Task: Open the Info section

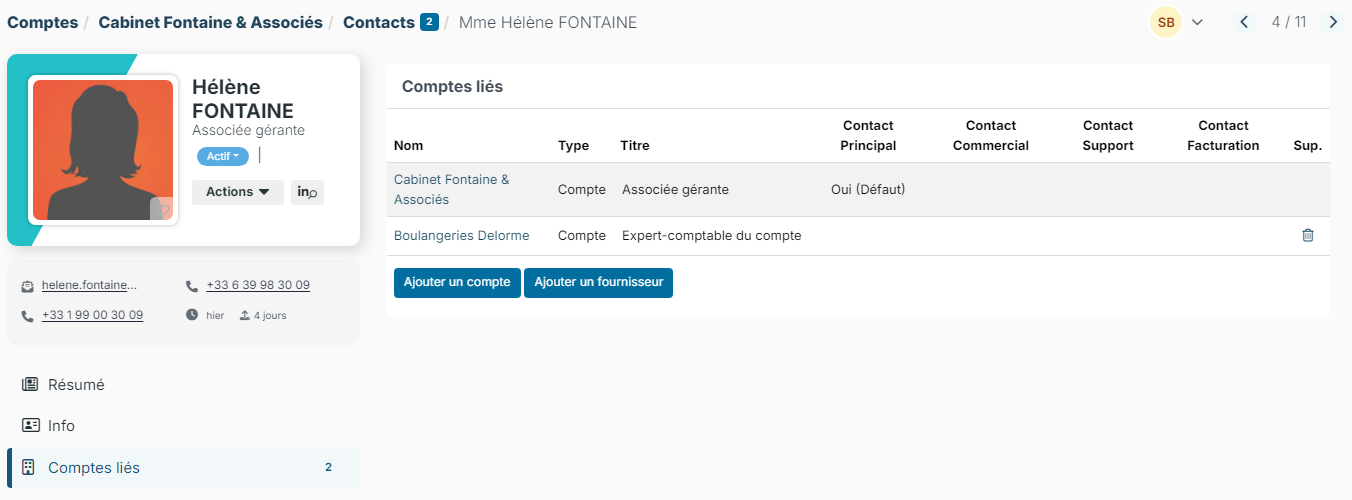Action: [183, 425]
